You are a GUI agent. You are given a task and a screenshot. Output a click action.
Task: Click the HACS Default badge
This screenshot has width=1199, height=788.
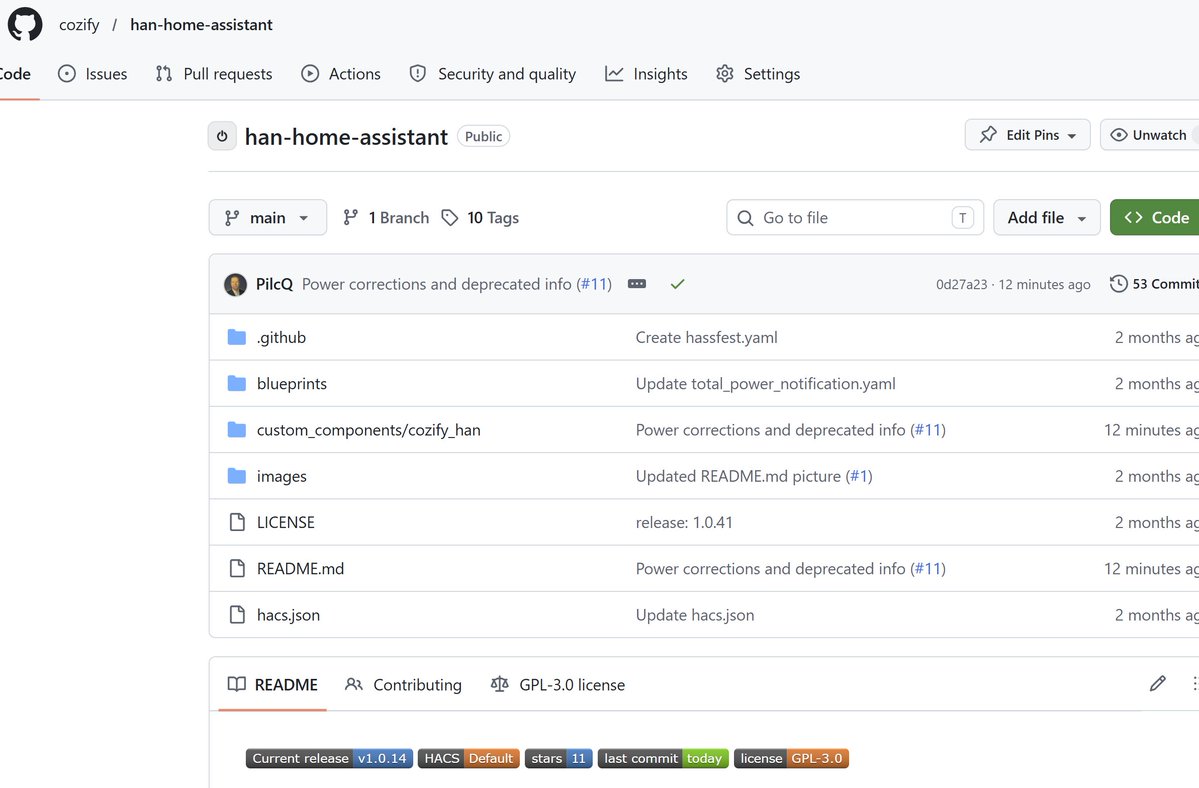coord(469,758)
